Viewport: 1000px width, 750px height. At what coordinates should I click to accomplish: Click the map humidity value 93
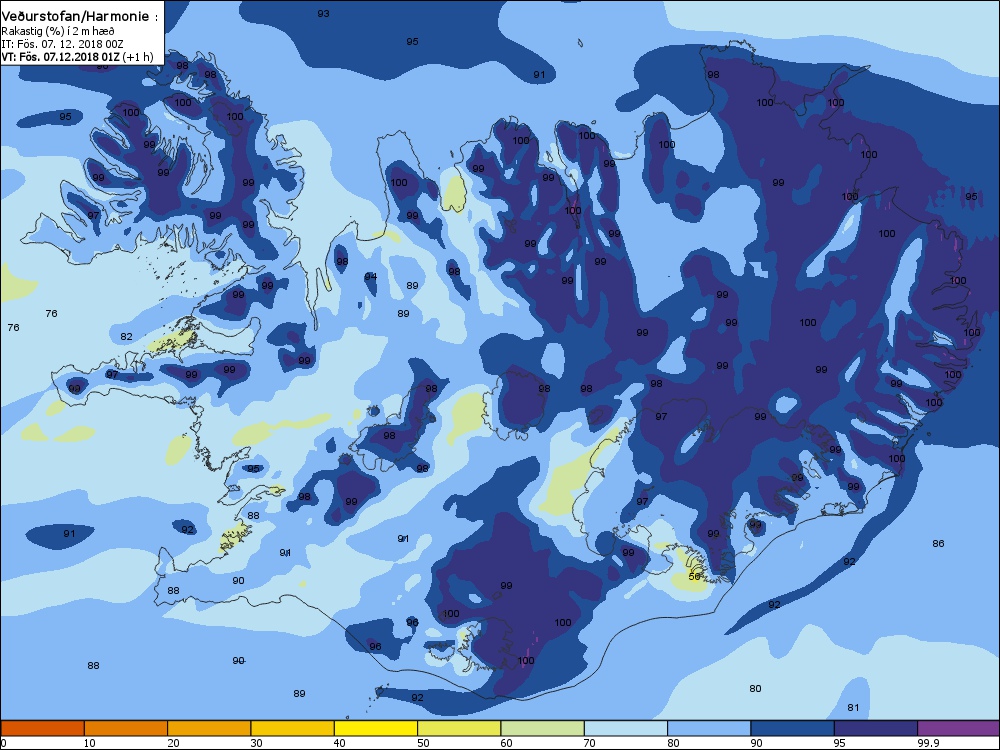click(323, 13)
